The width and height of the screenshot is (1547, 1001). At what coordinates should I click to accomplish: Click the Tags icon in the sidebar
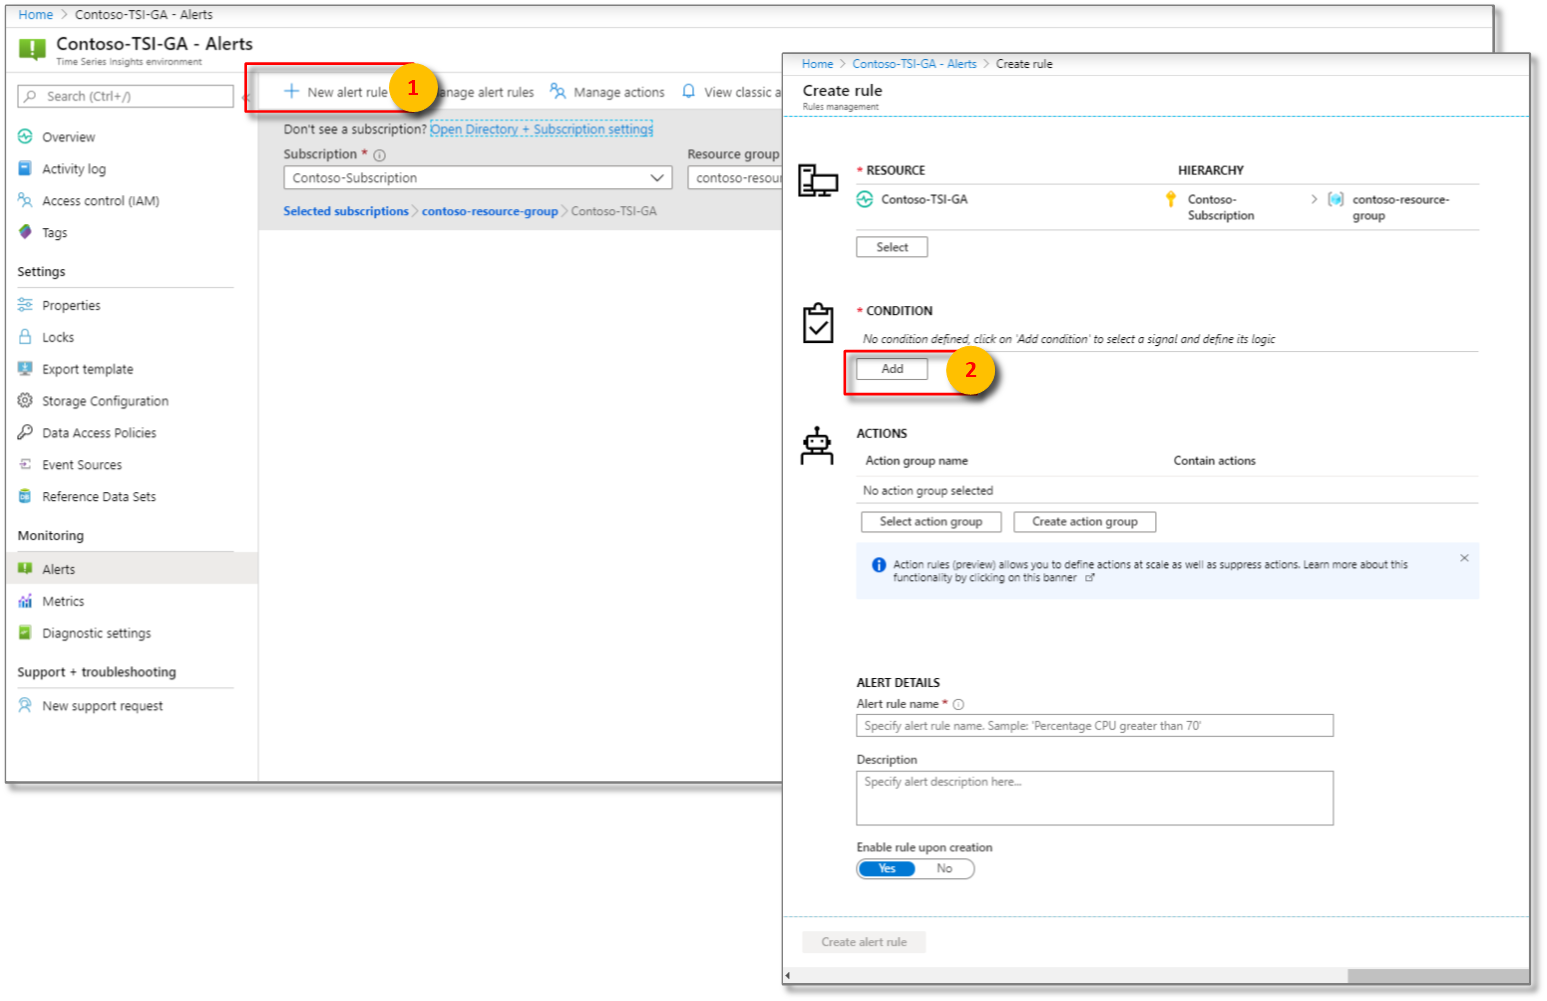click(x=25, y=232)
